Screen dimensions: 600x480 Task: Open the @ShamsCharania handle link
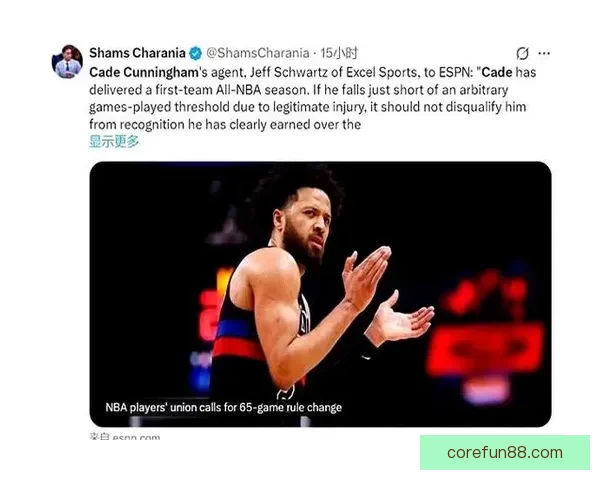[x=258, y=53]
